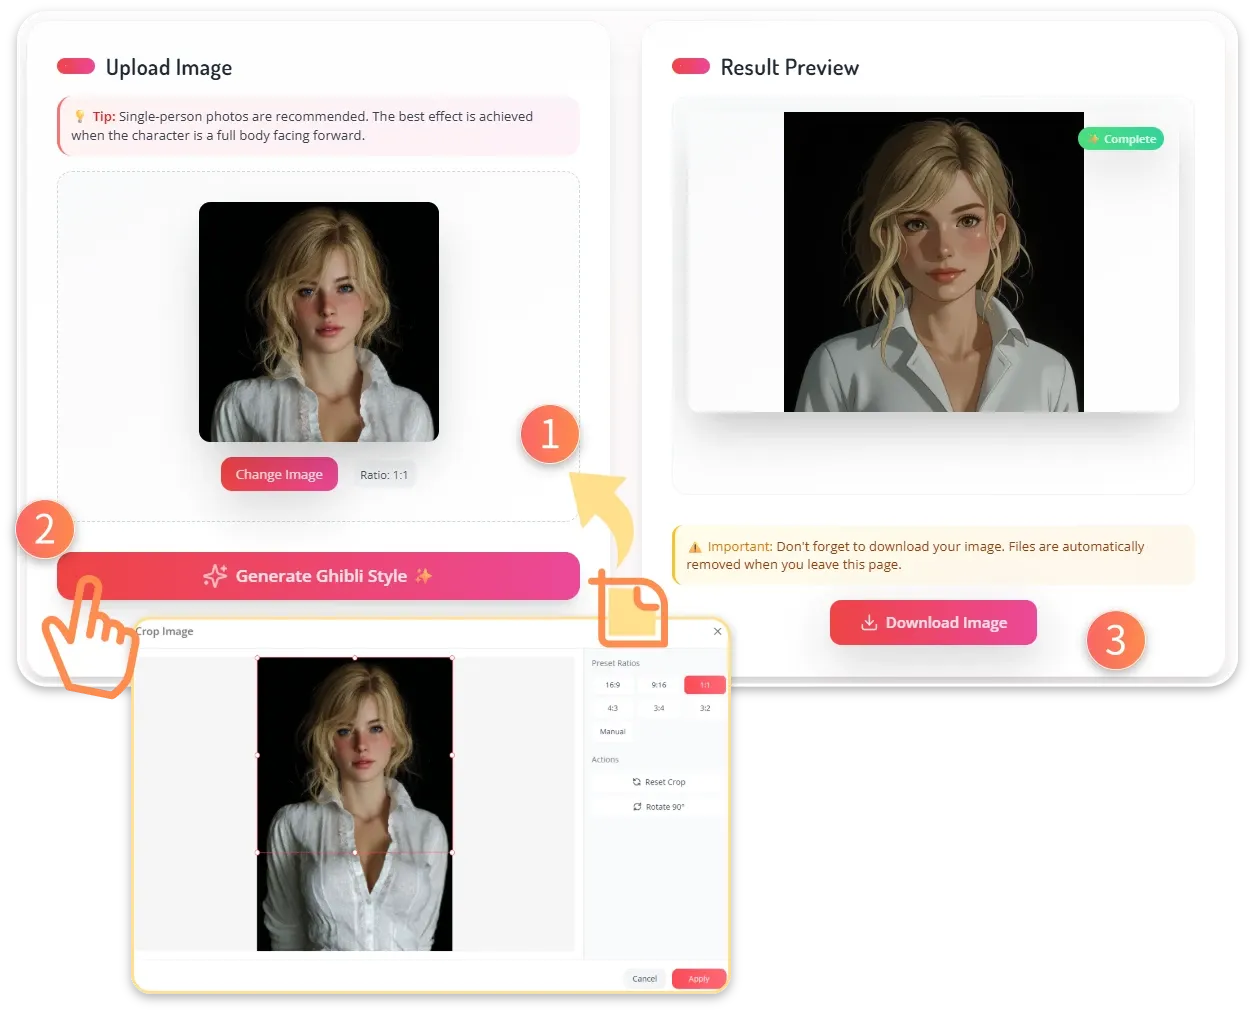
Task: Enable Manual crop mode
Action: tap(613, 732)
